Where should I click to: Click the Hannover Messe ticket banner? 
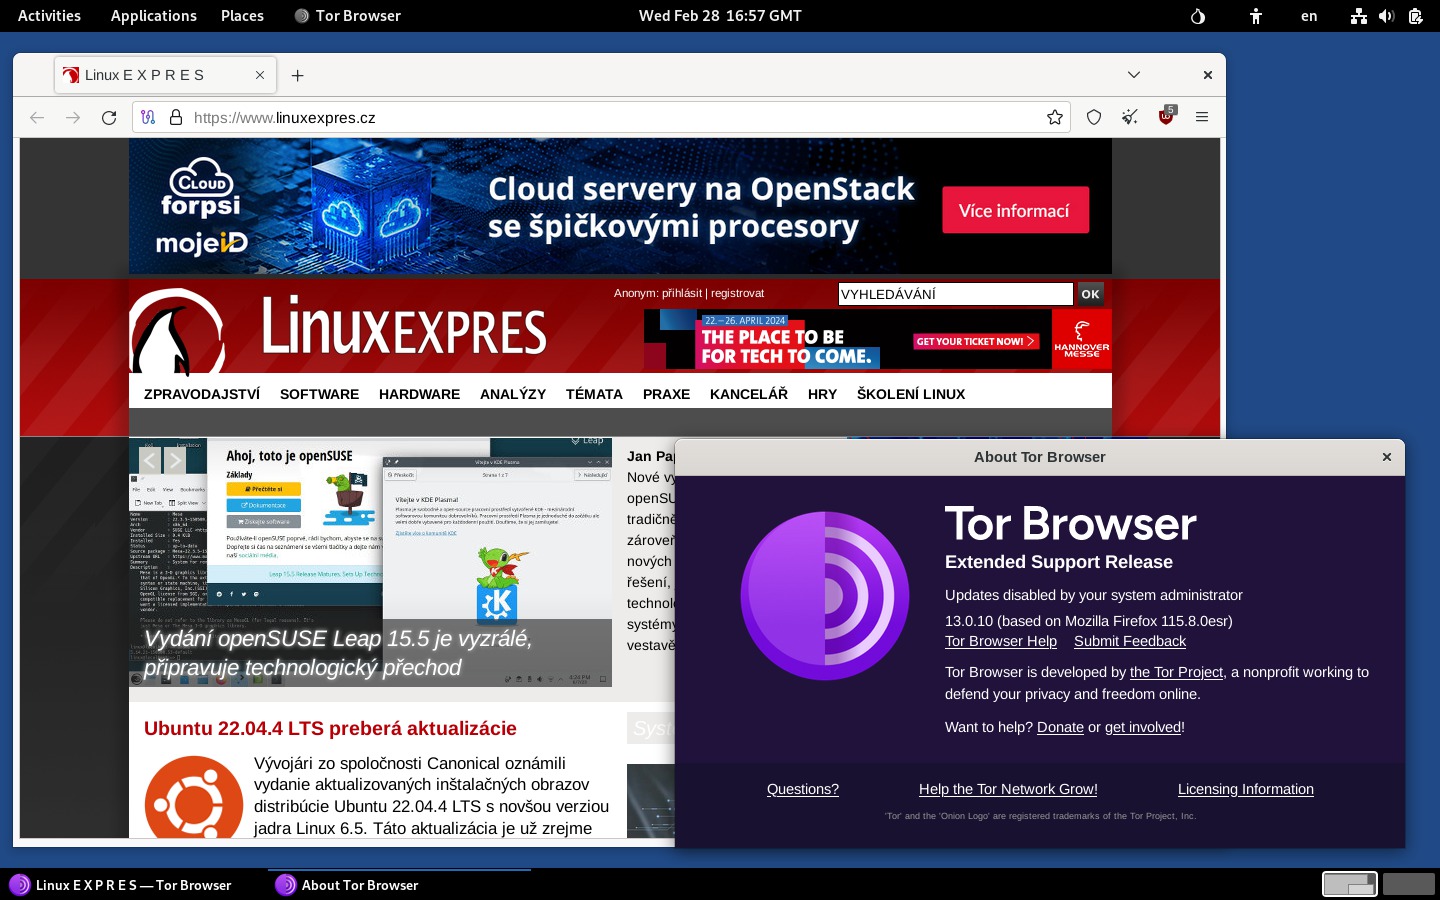(x=878, y=339)
